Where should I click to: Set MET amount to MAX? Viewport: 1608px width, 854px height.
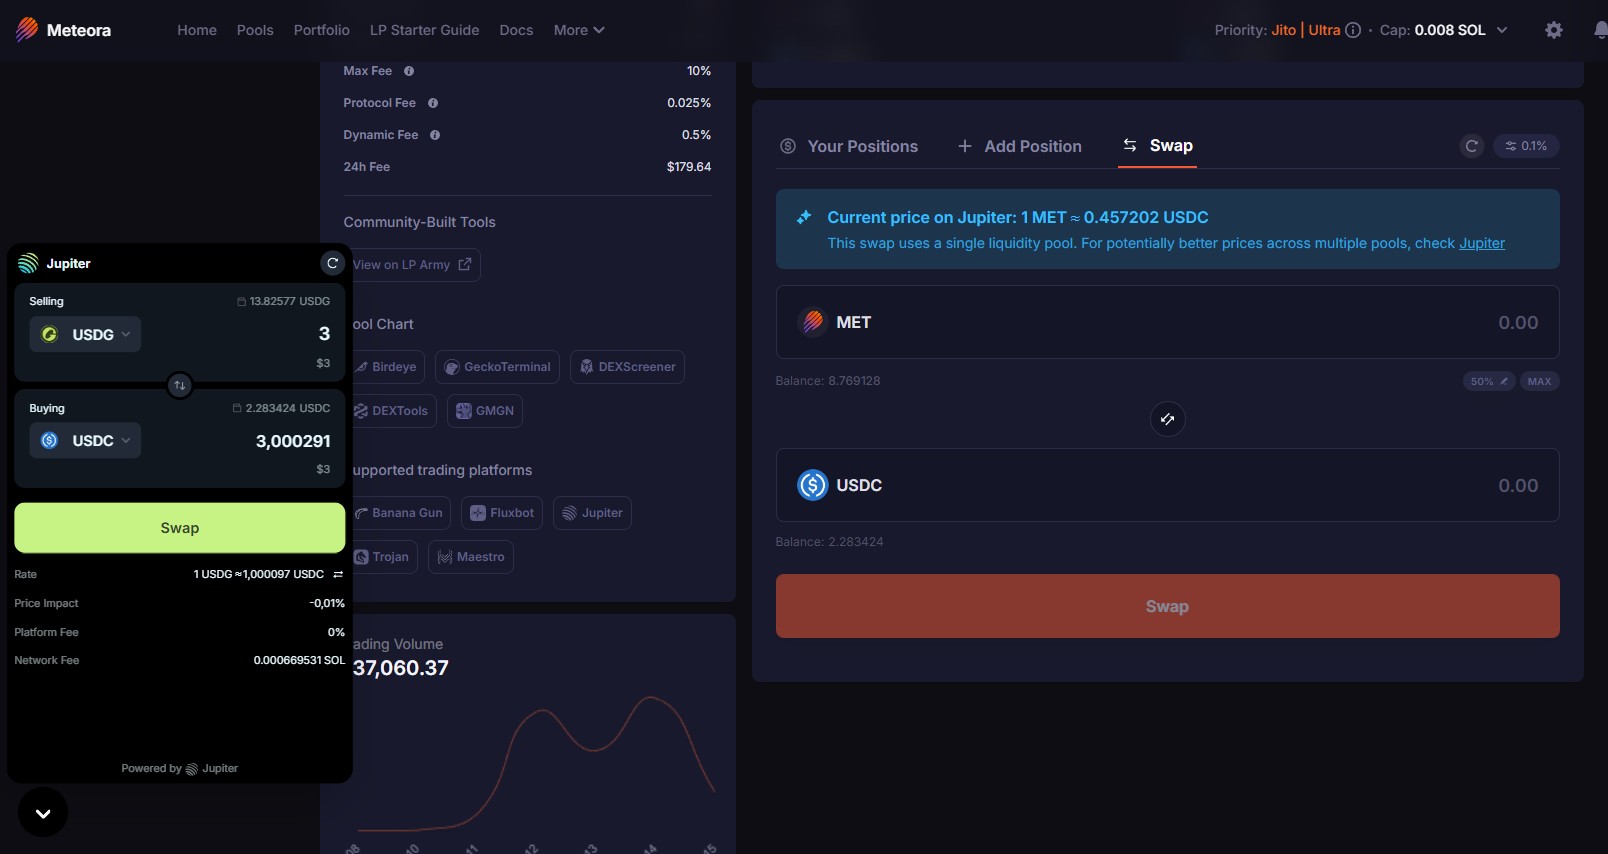click(x=1540, y=381)
